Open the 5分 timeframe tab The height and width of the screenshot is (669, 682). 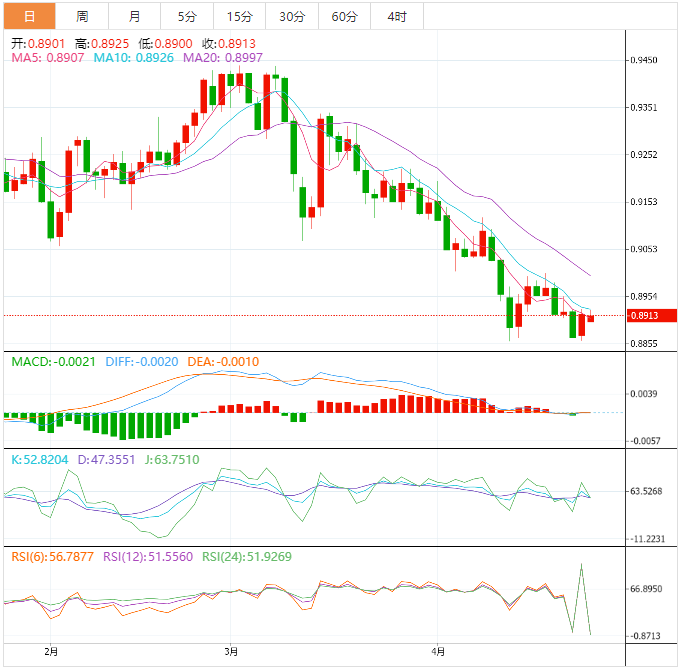[x=187, y=17]
